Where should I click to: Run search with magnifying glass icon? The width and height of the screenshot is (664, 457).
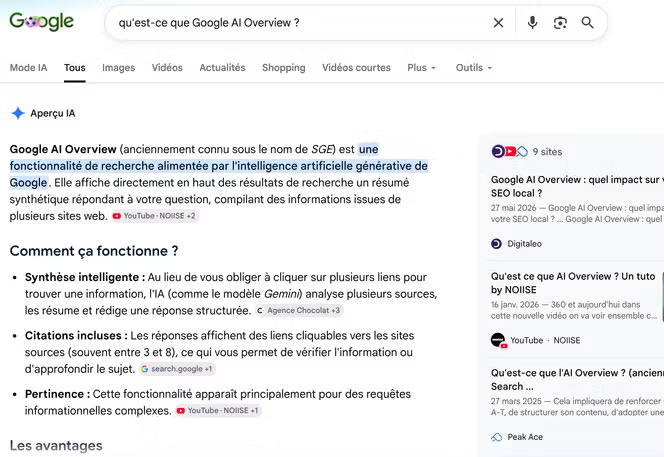(x=587, y=22)
